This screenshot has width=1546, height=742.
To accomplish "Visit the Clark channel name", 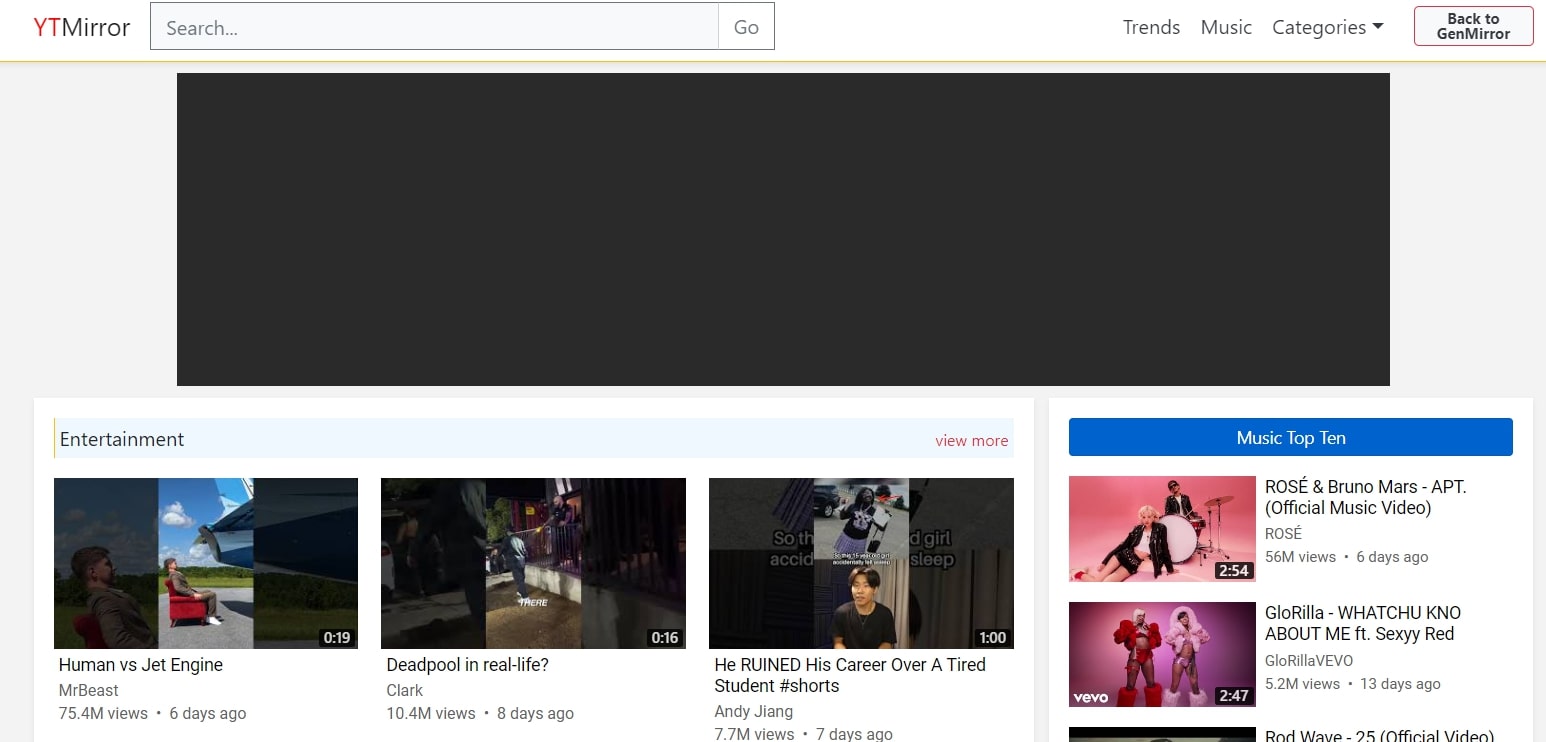I will click(405, 690).
